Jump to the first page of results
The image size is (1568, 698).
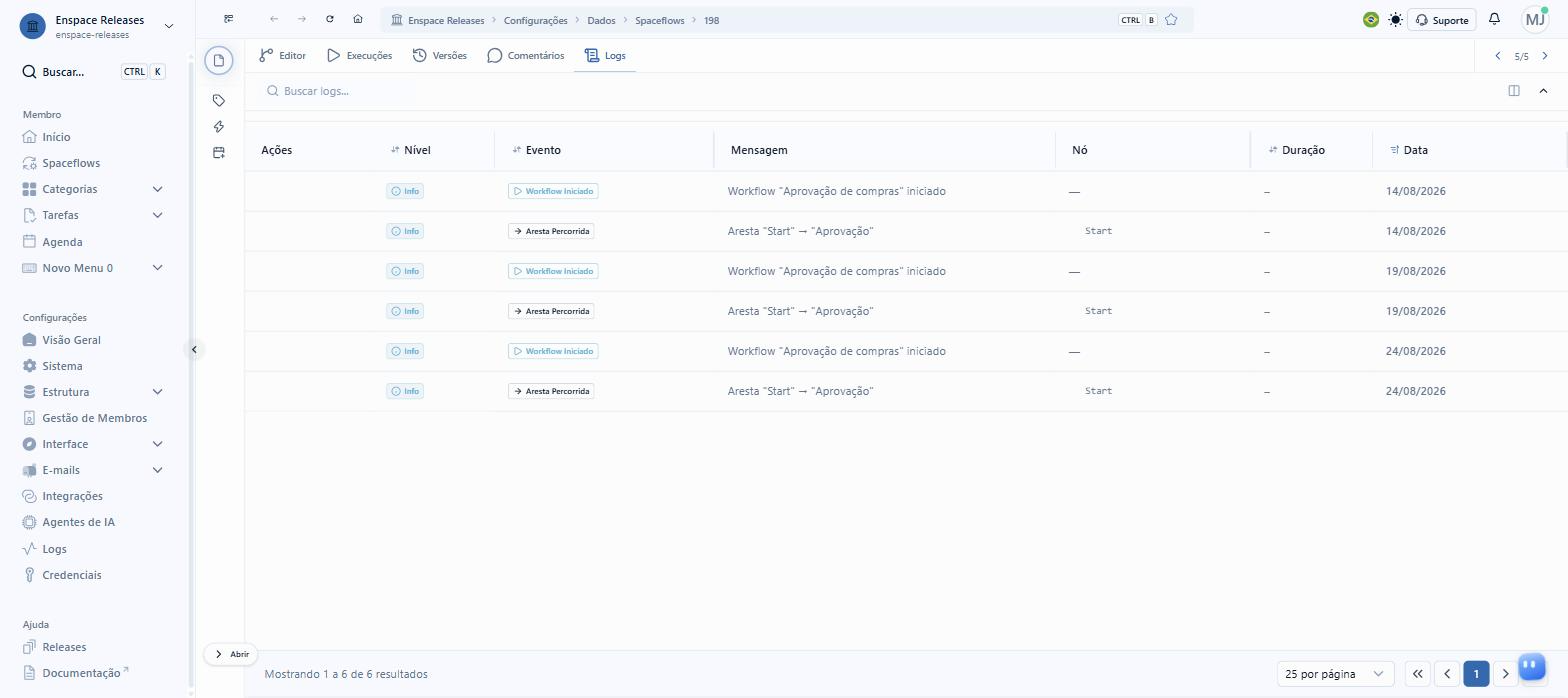click(1417, 674)
